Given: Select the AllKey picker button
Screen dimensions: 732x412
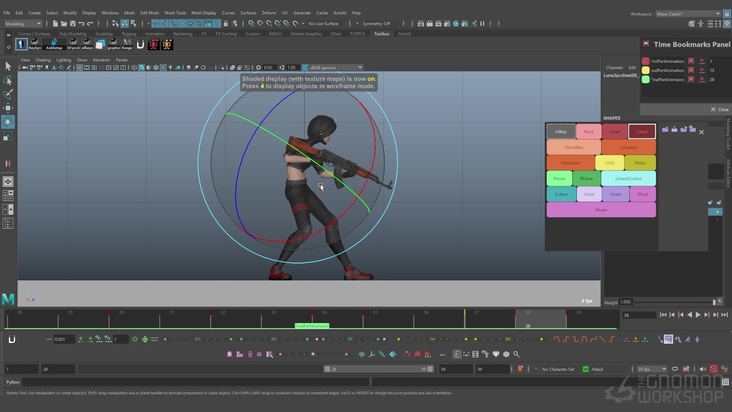Looking at the screenshot, I should (x=560, y=131).
